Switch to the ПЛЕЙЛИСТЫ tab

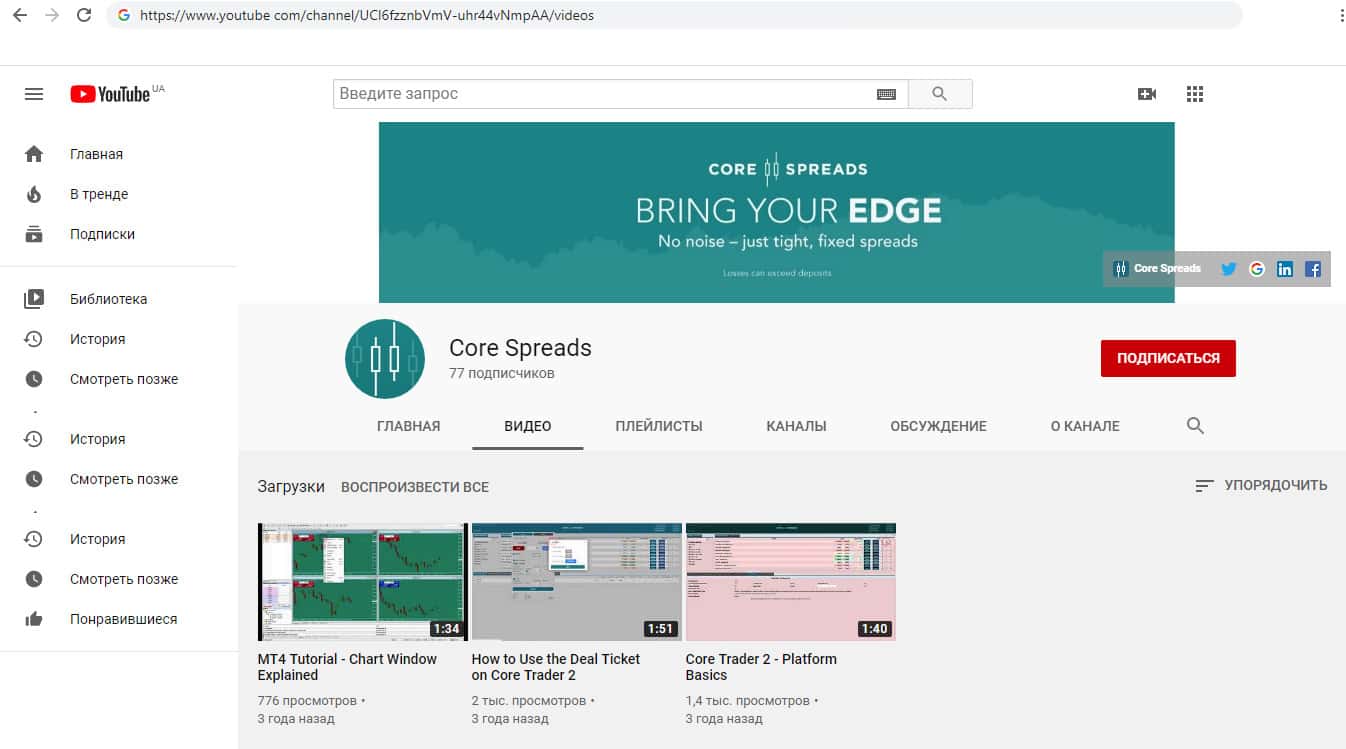coord(659,426)
